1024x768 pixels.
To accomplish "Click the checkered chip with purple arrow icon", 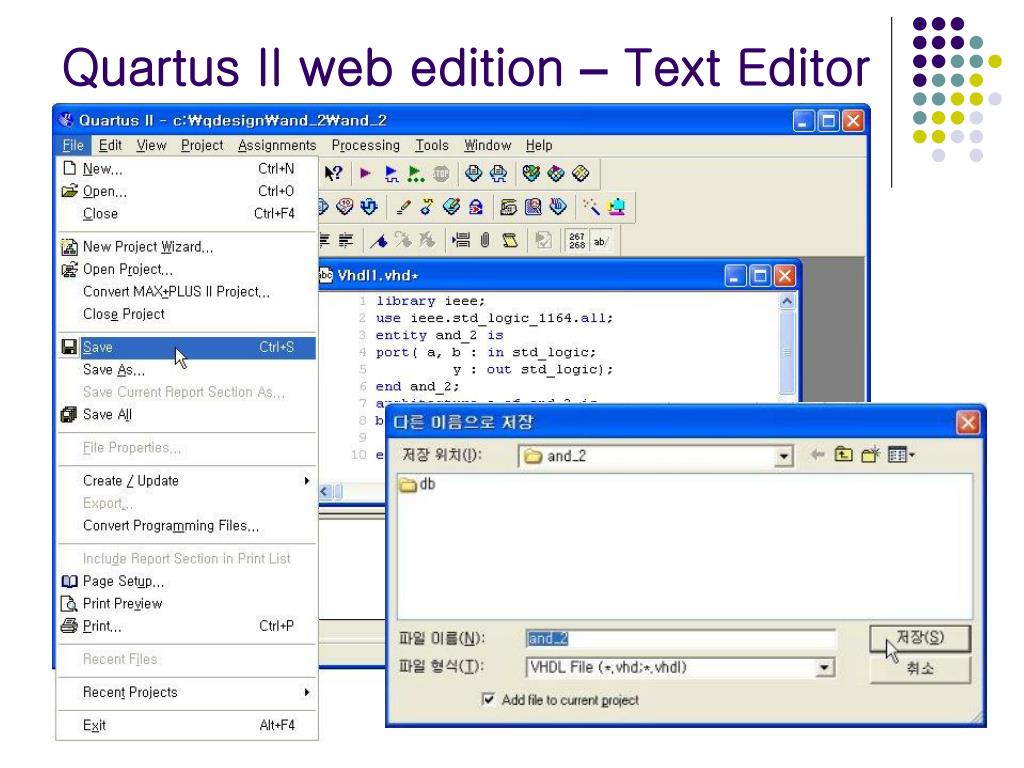I will (556, 173).
